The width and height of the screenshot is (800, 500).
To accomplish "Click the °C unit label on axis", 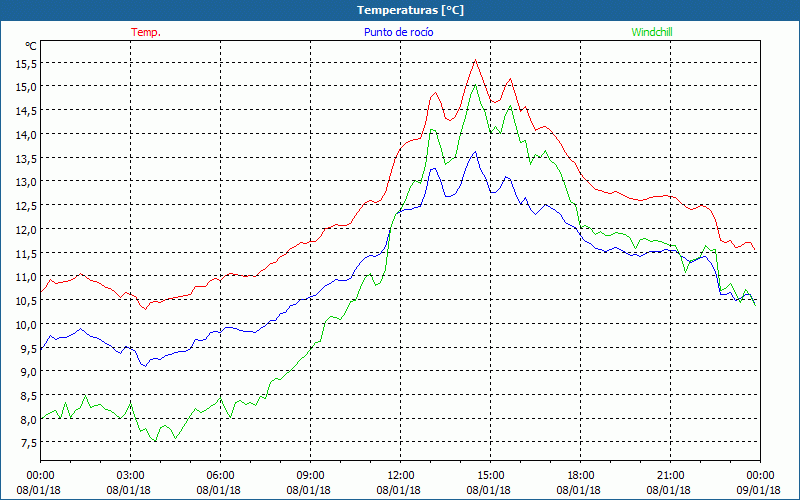I will [31, 46].
